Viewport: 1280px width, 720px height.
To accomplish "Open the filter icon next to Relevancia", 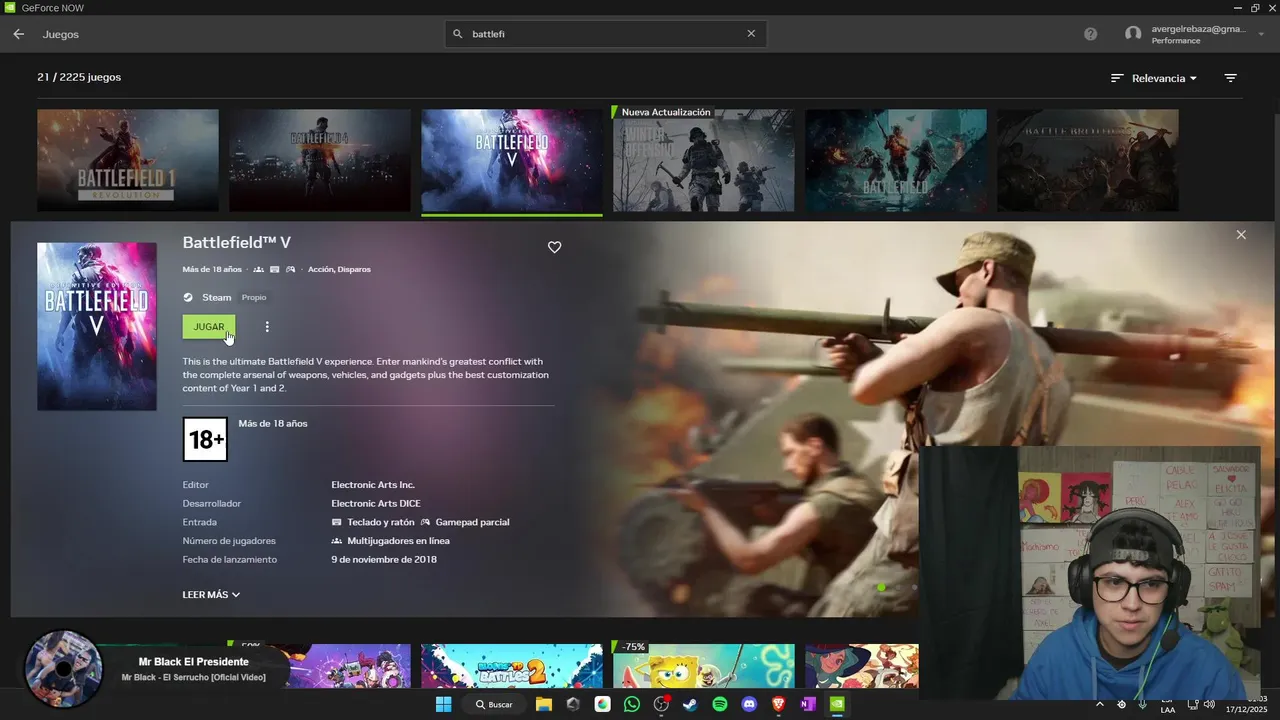I will [x=1231, y=78].
